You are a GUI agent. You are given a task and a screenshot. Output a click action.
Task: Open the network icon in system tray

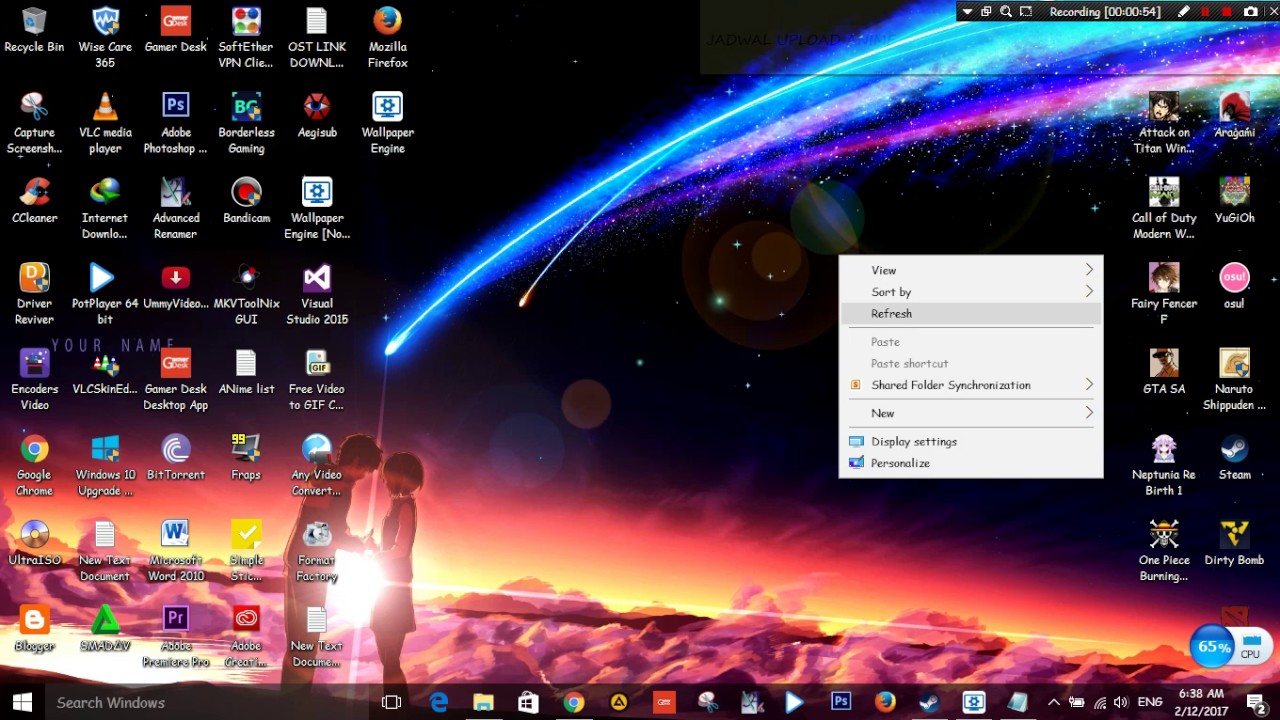coord(1100,702)
